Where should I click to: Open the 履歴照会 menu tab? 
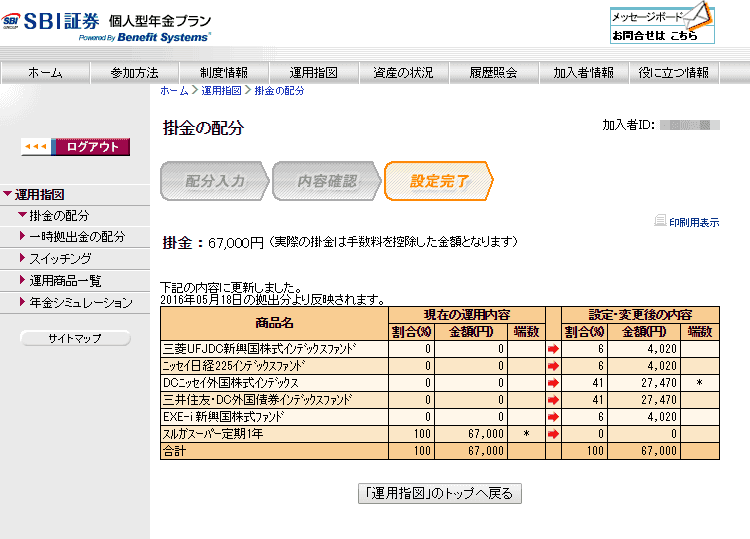tap(493, 73)
